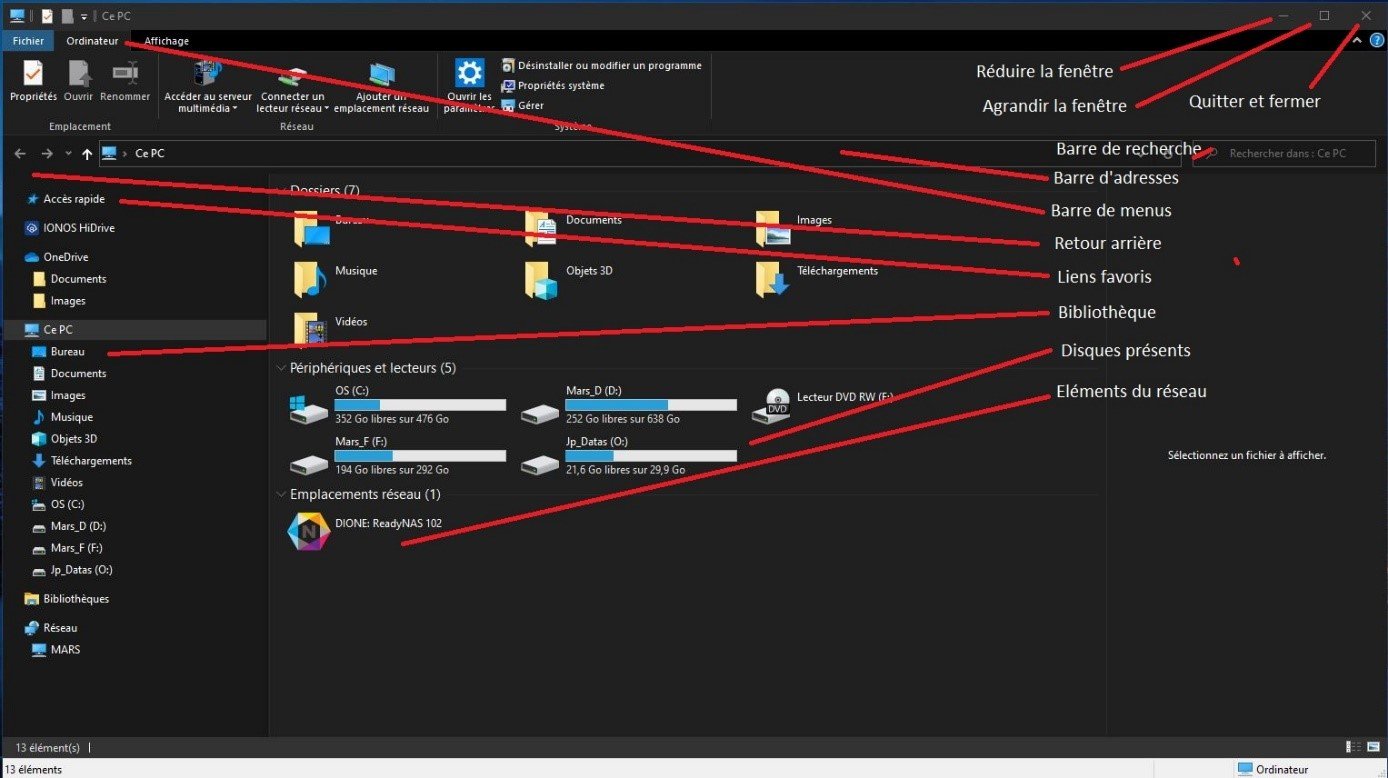The image size is (1388, 778).
Task: Switch to details view in status bar
Action: (x=1355, y=747)
